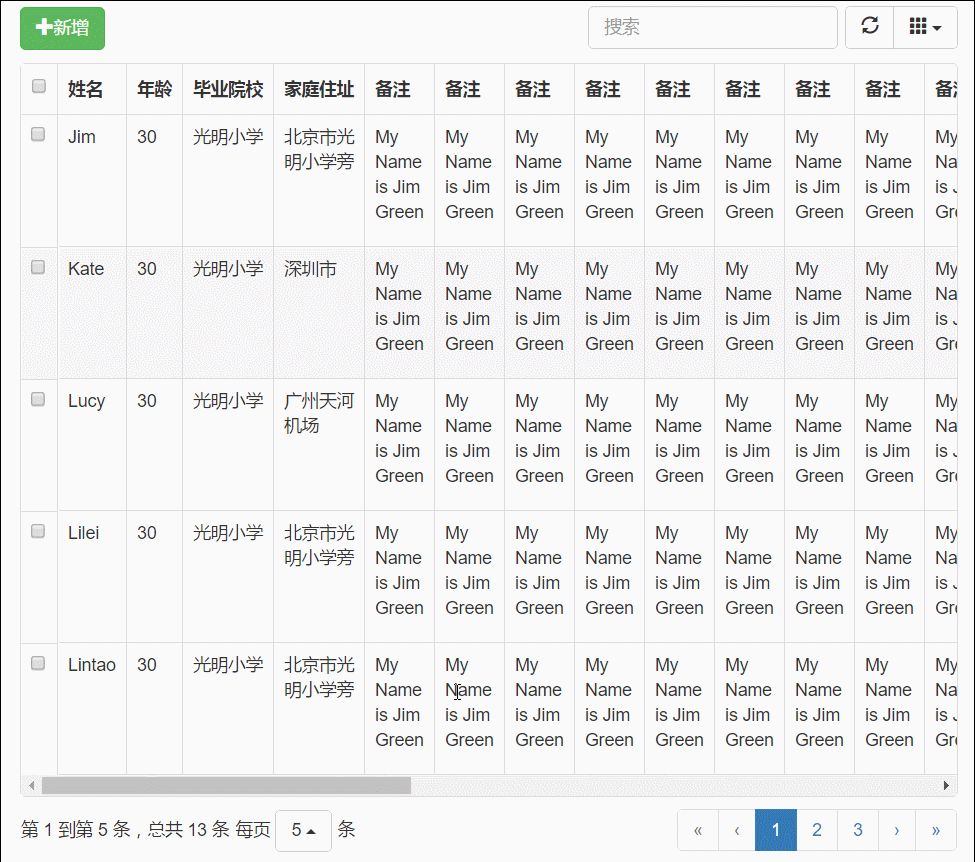Select the checkbox beside Lucy
This screenshot has width=975, height=862.
pyautogui.click(x=38, y=399)
